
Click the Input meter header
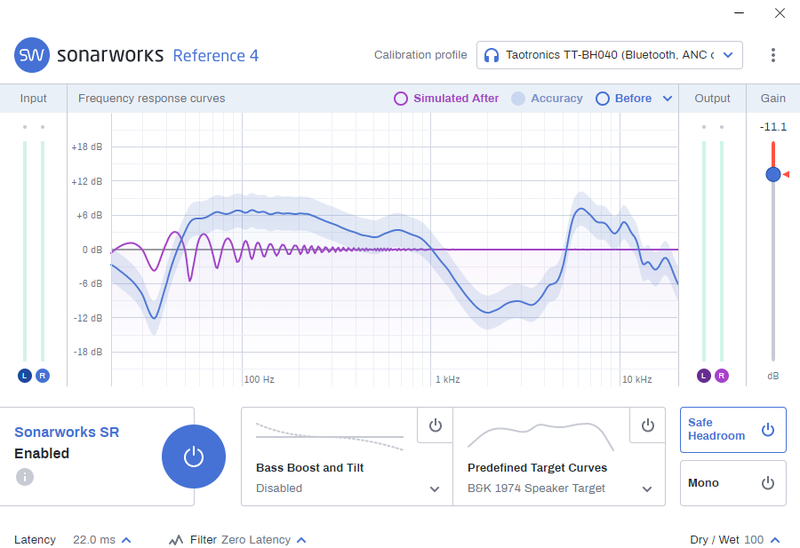33,98
